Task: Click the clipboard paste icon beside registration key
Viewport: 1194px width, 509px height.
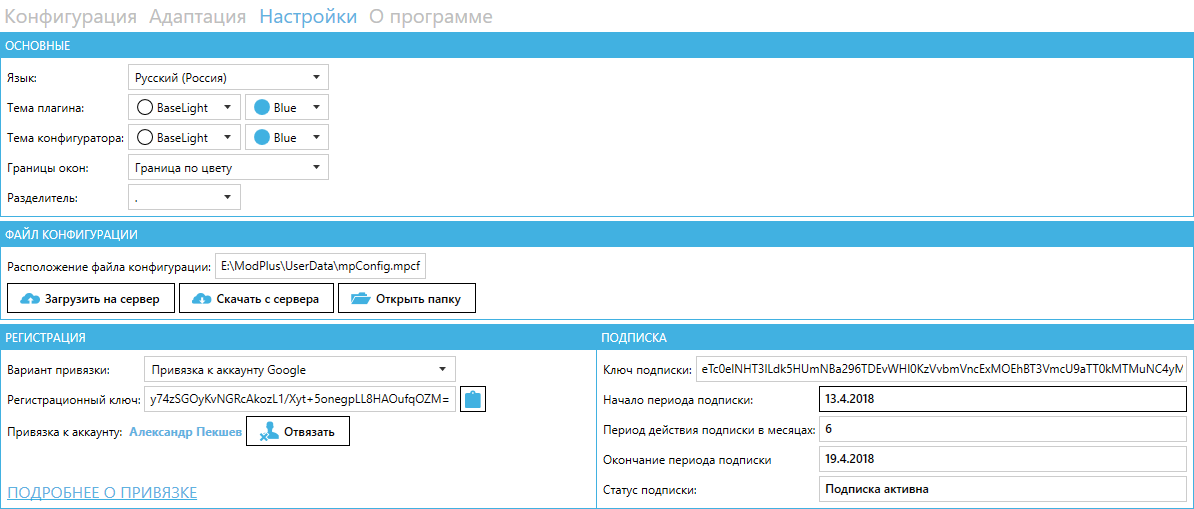Action: point(473,399)
